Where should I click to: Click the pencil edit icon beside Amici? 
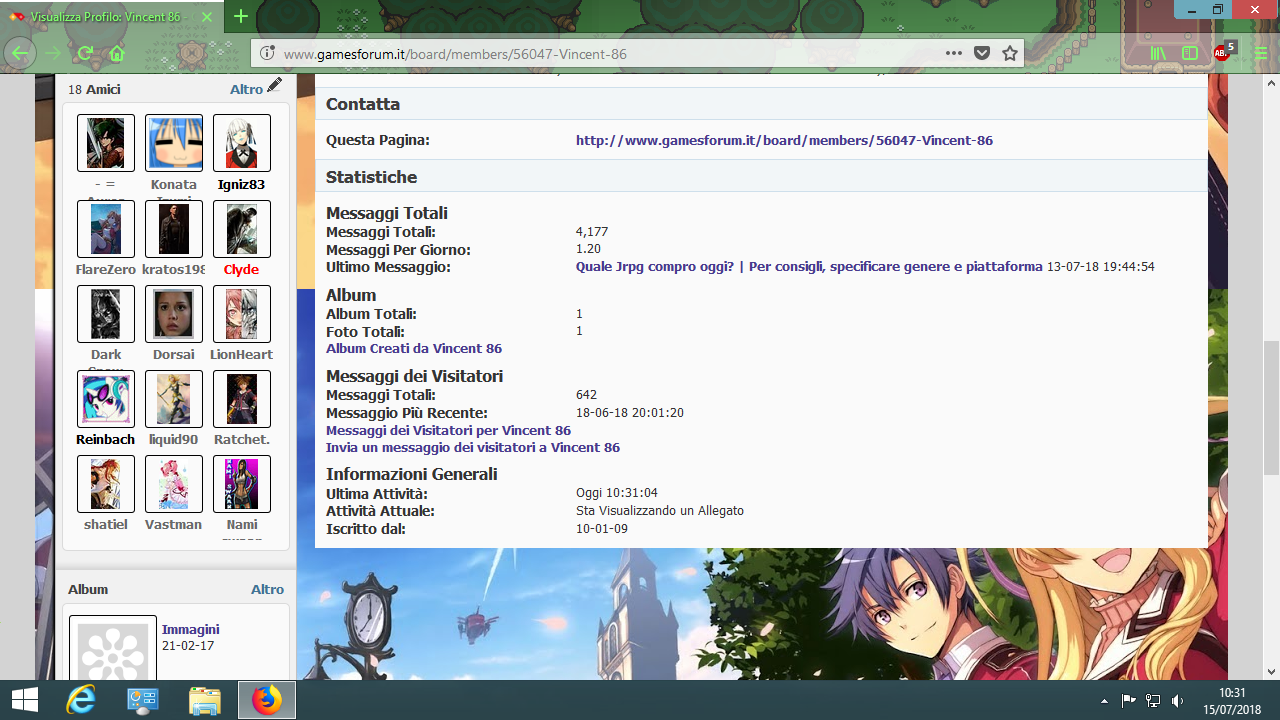click(x=274, y=87)
